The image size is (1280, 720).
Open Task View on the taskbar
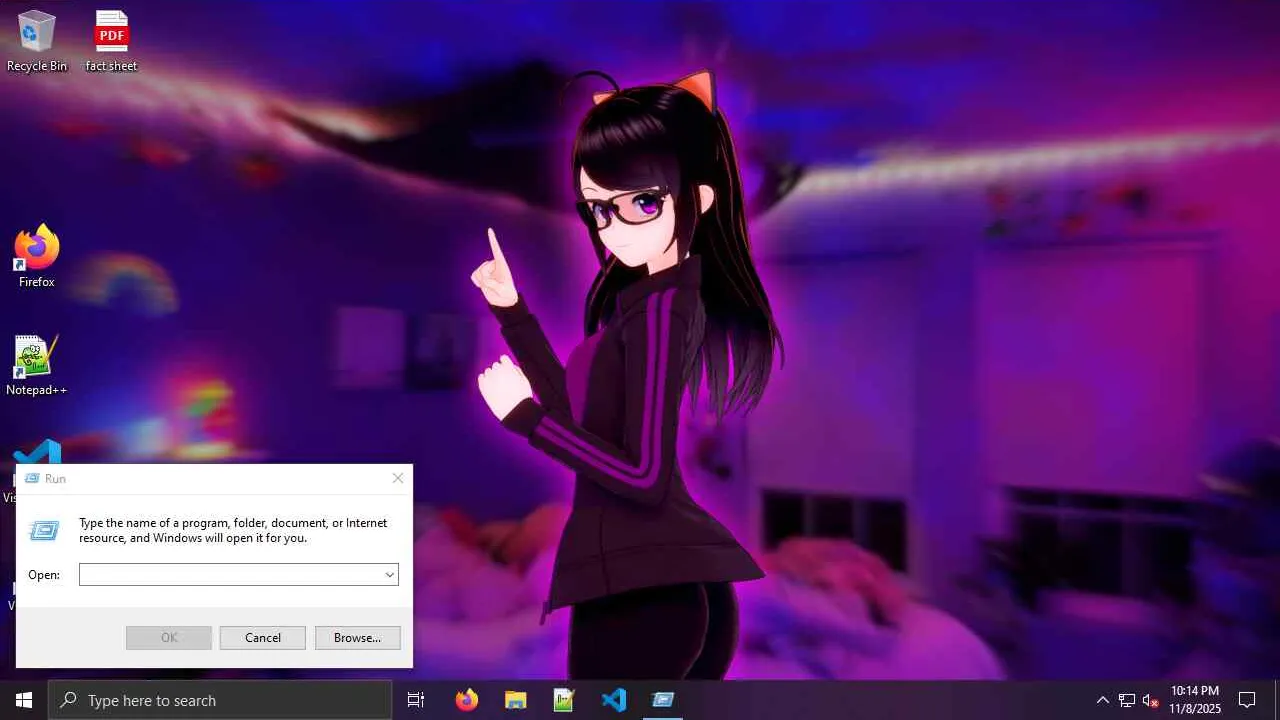(x=416, y=700)
